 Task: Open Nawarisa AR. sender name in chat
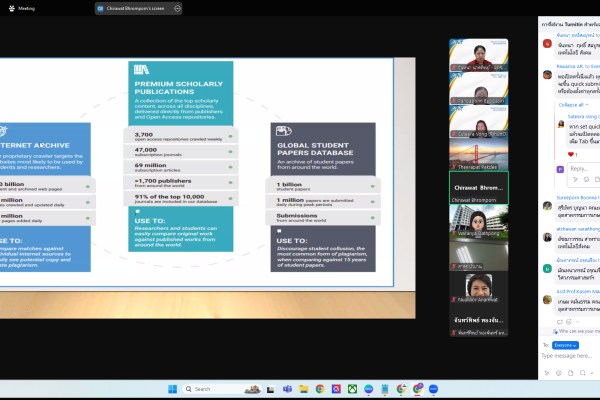click(570, 67)
